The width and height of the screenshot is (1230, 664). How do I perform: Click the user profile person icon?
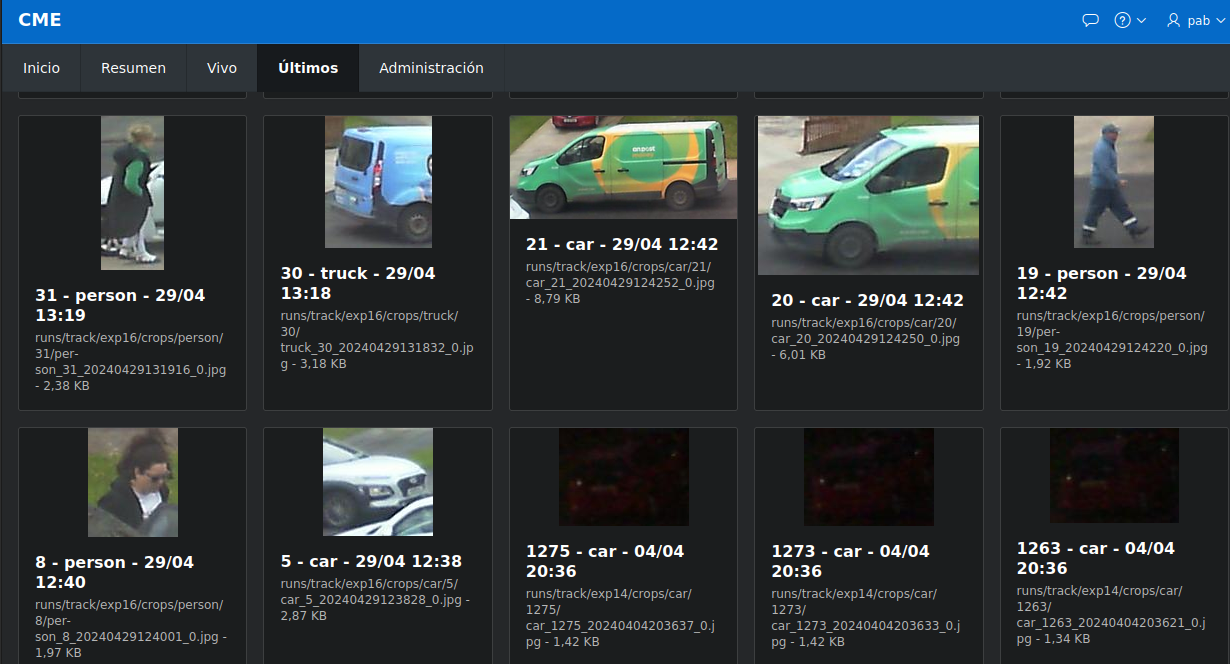click(x=1172, y=20)
